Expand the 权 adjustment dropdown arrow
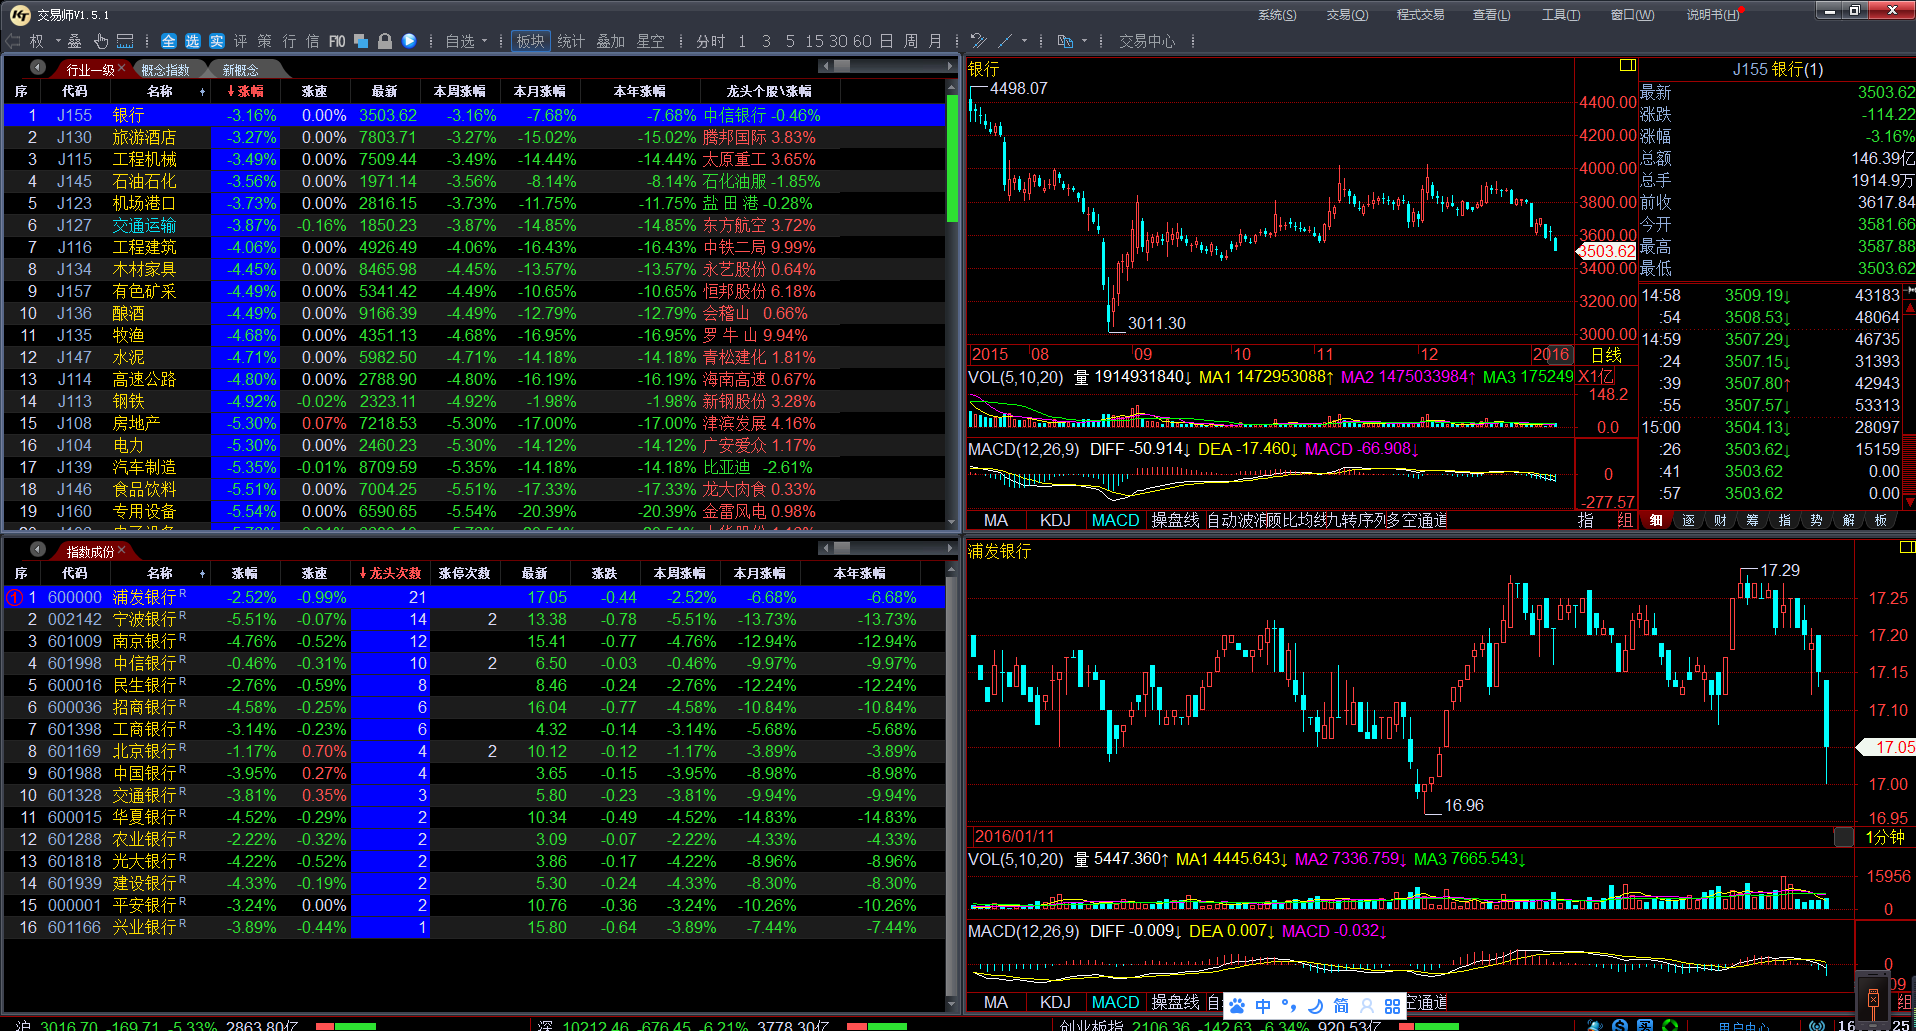This screenshot has width=1916, height=1031. coord(58,42)
